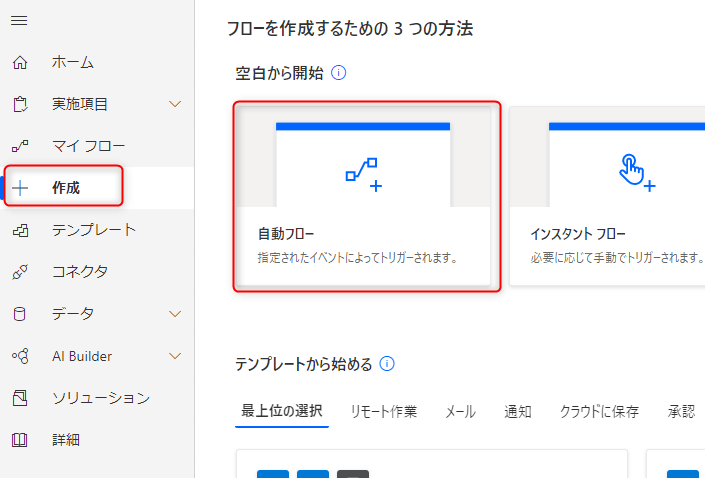Screen dimensions: 705x478
Task: Switch to the リモート作業 tab
Action: coord(383,412)
